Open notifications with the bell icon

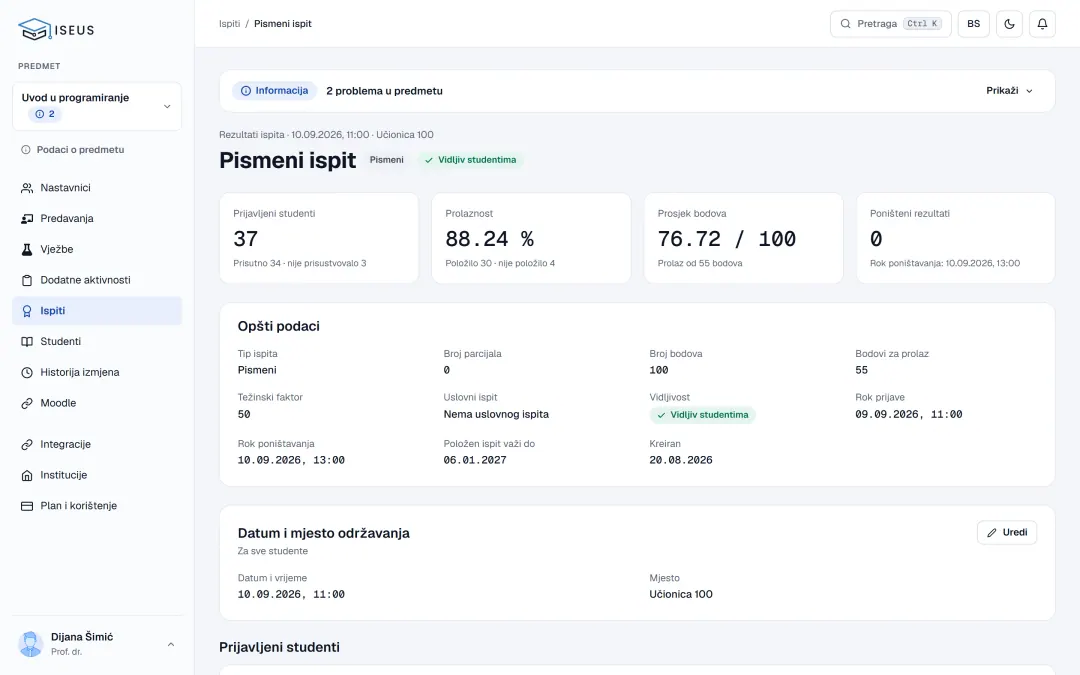pos(1042,24)
